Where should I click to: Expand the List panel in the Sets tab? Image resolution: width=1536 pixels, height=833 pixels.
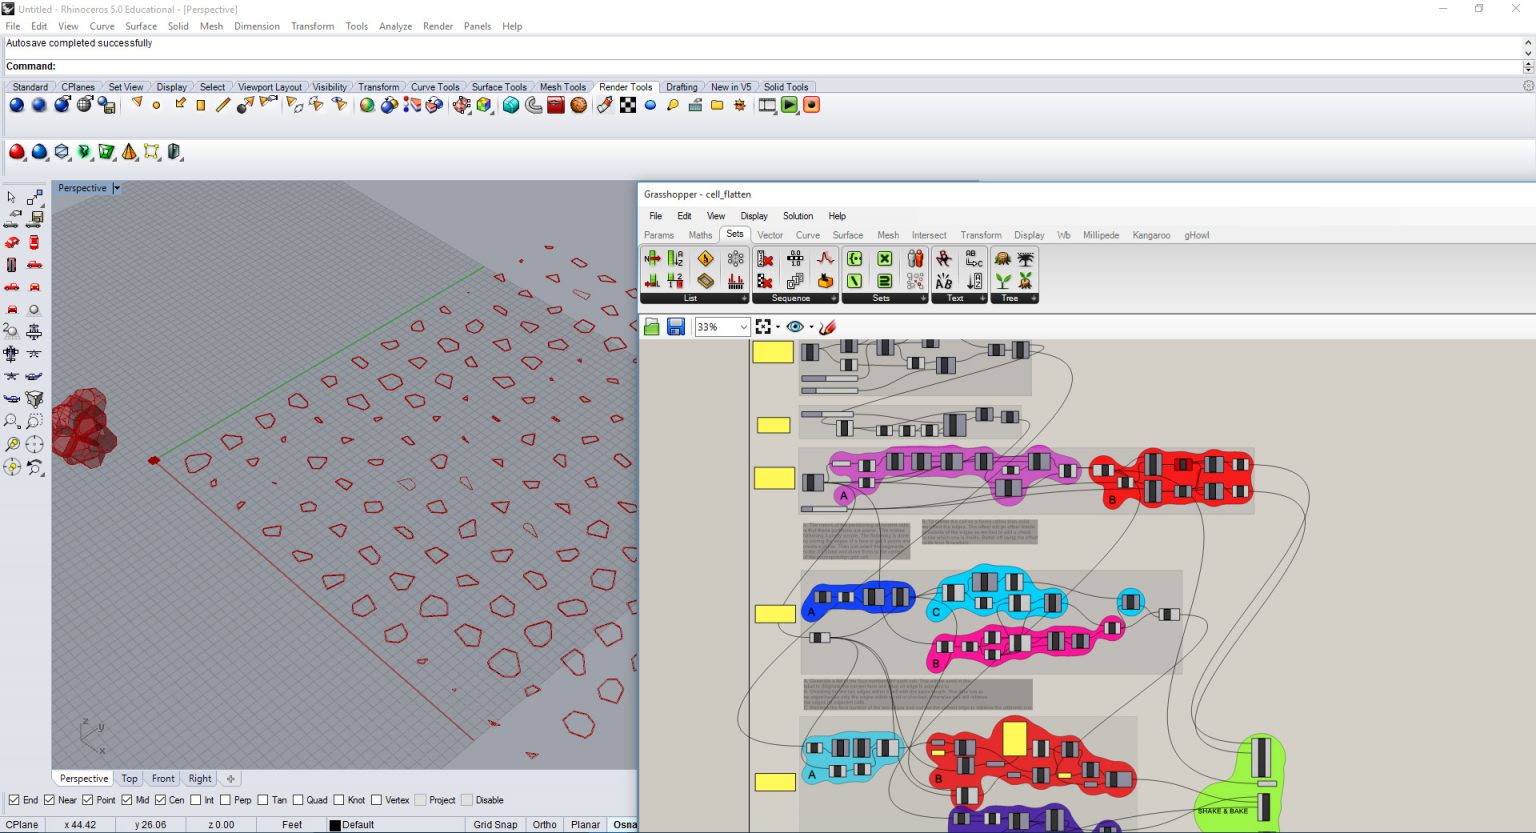point(744,298)
